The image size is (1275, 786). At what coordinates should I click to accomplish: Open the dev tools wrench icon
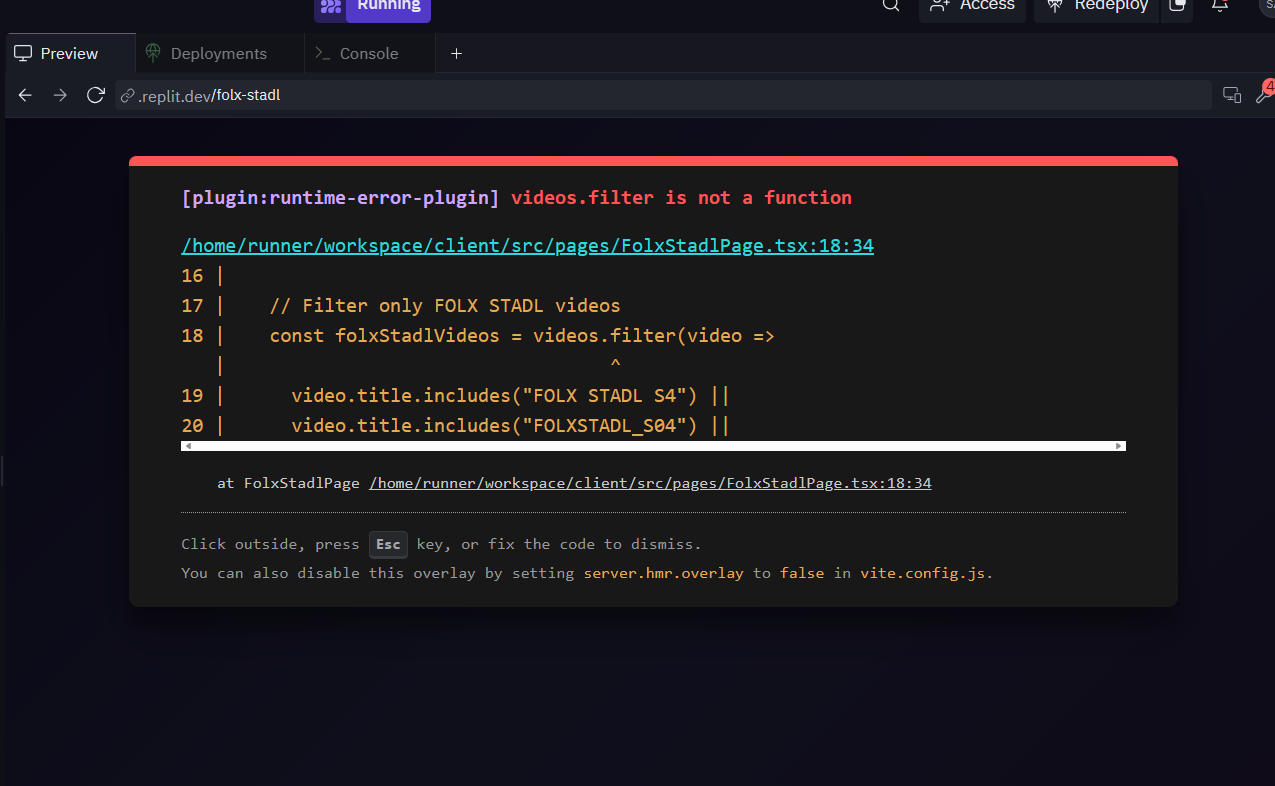pos(1263,95)
